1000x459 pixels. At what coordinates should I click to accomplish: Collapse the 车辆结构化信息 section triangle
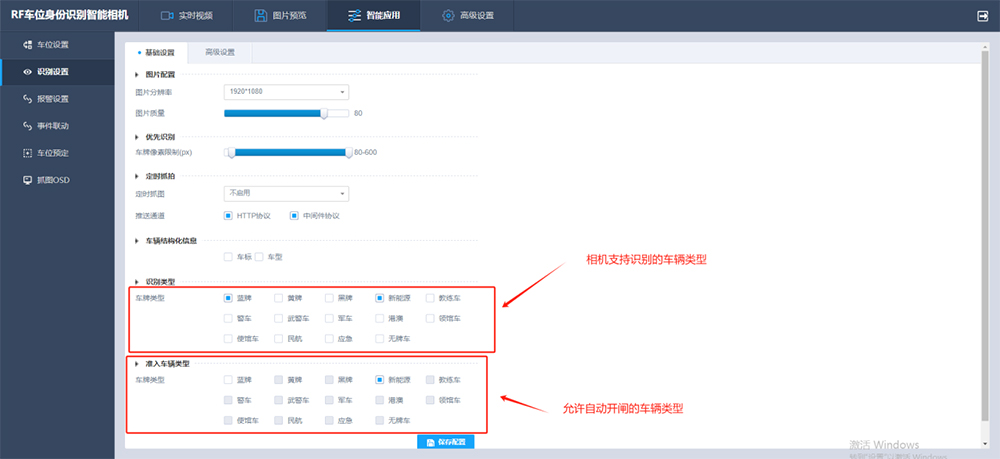tap(137, 241)
